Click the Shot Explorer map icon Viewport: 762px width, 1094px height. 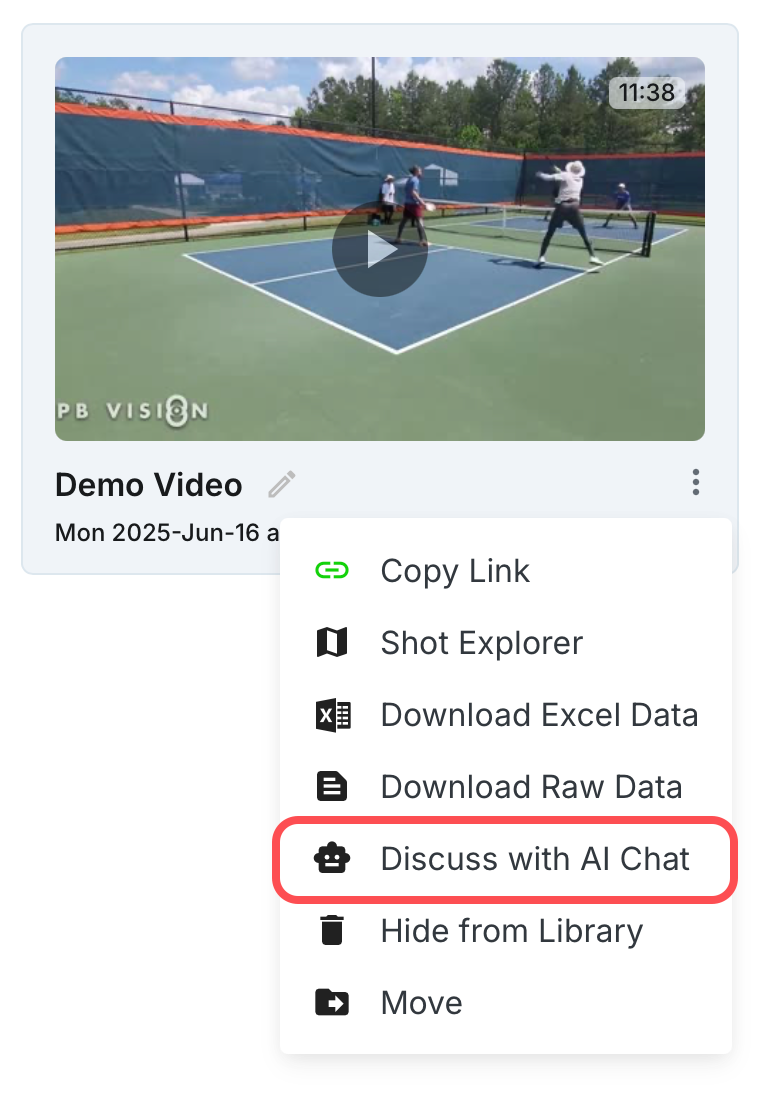click(x=332, y=643)
